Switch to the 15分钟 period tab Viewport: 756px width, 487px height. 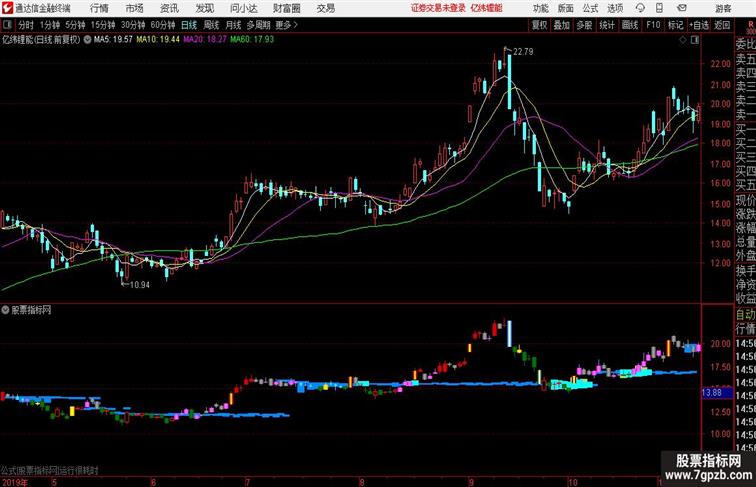(103, 25)
